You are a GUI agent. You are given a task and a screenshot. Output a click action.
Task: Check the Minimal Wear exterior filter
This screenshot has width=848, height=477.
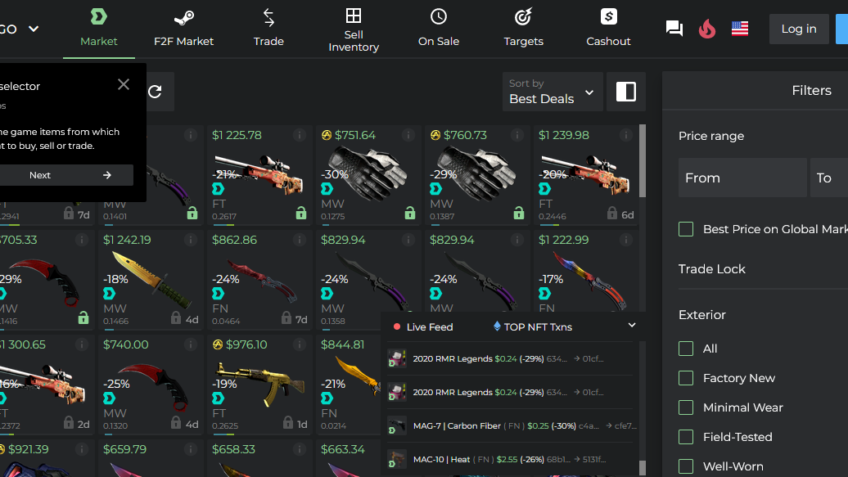(x=686, y=407)
